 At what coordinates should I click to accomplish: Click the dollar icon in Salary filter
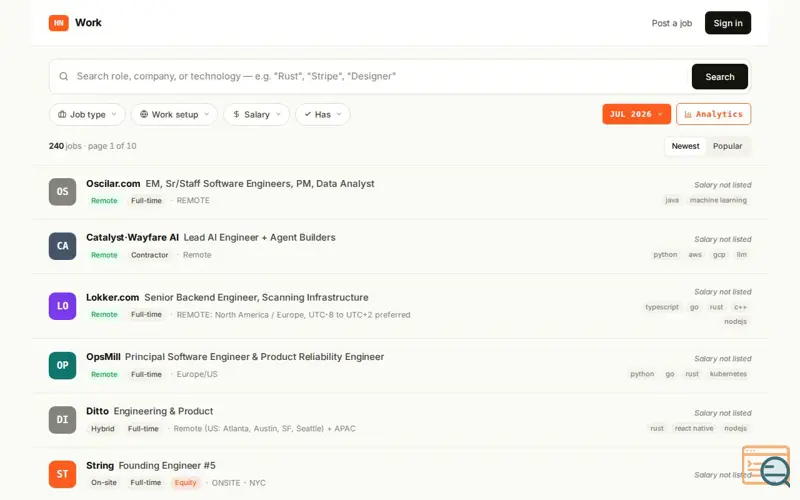[236, 114]
